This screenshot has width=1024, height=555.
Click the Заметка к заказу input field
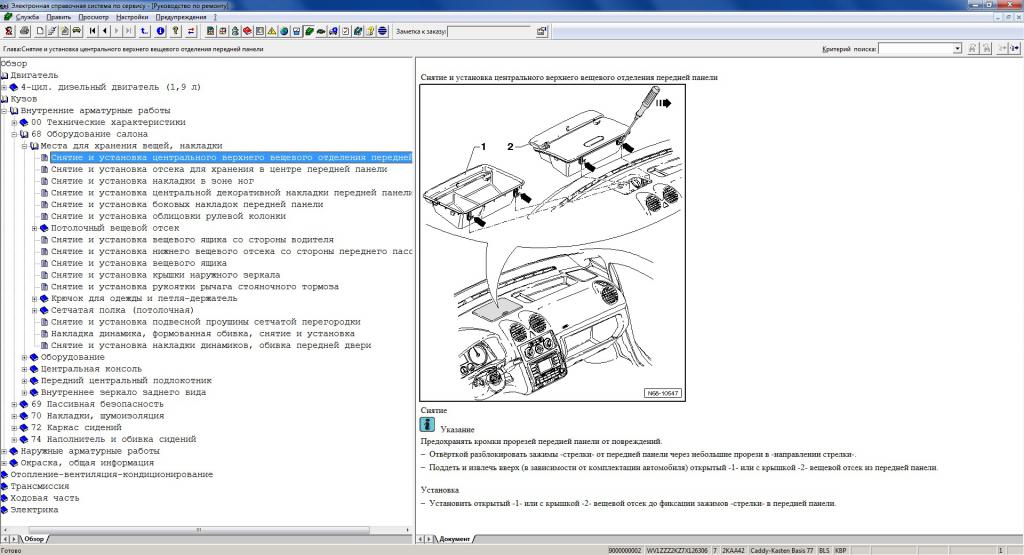490,31
